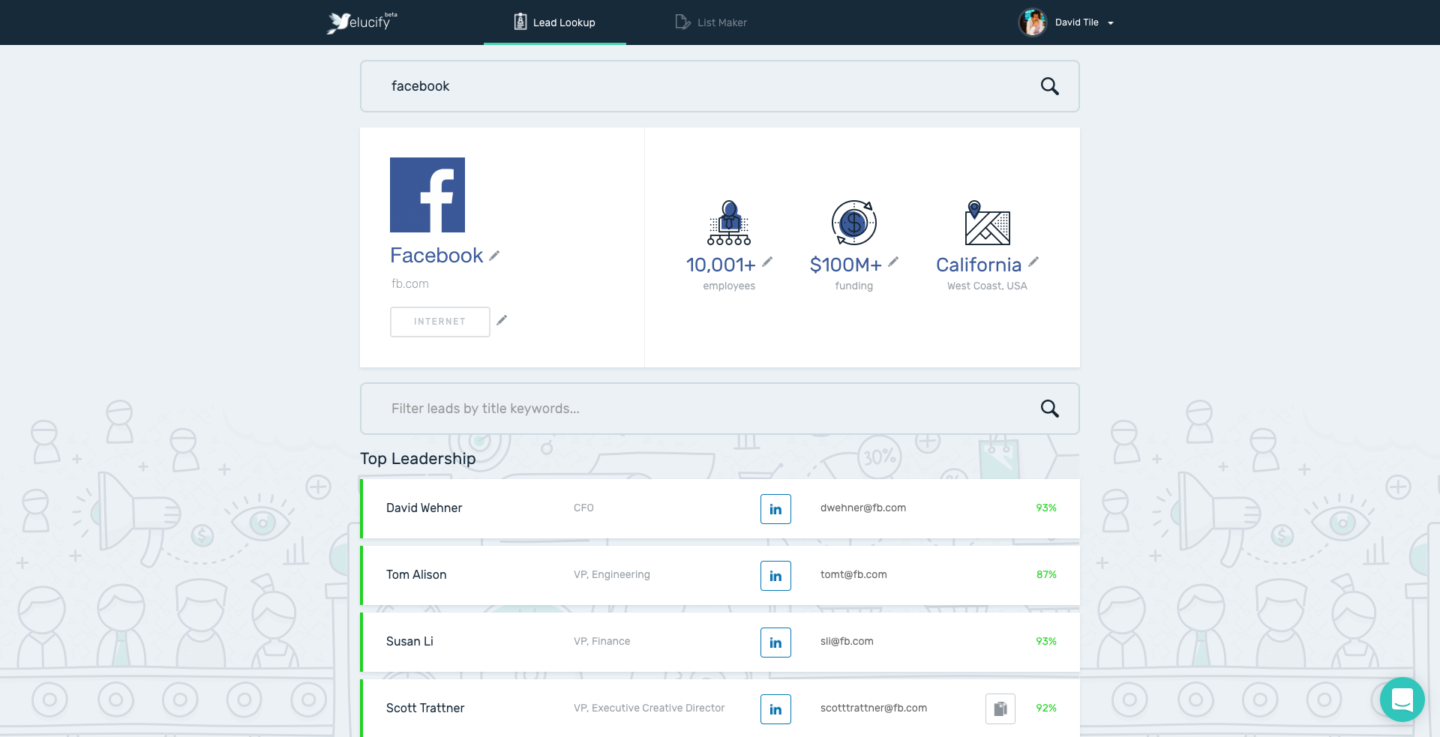Expand the David Tile account dropdown
The height and width of the screenshot is (737, 1440).
point(1110,23)
